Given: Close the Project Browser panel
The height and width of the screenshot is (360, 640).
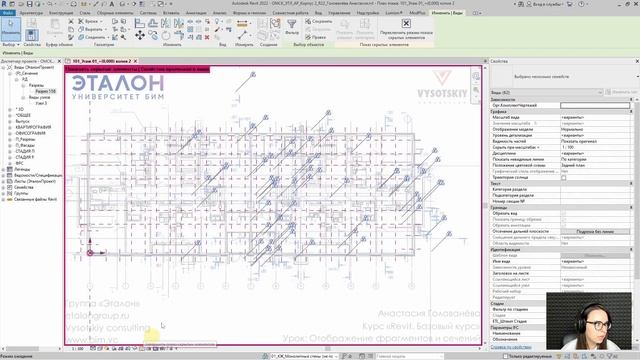Looking at the screenshot, I should [59, 61].
